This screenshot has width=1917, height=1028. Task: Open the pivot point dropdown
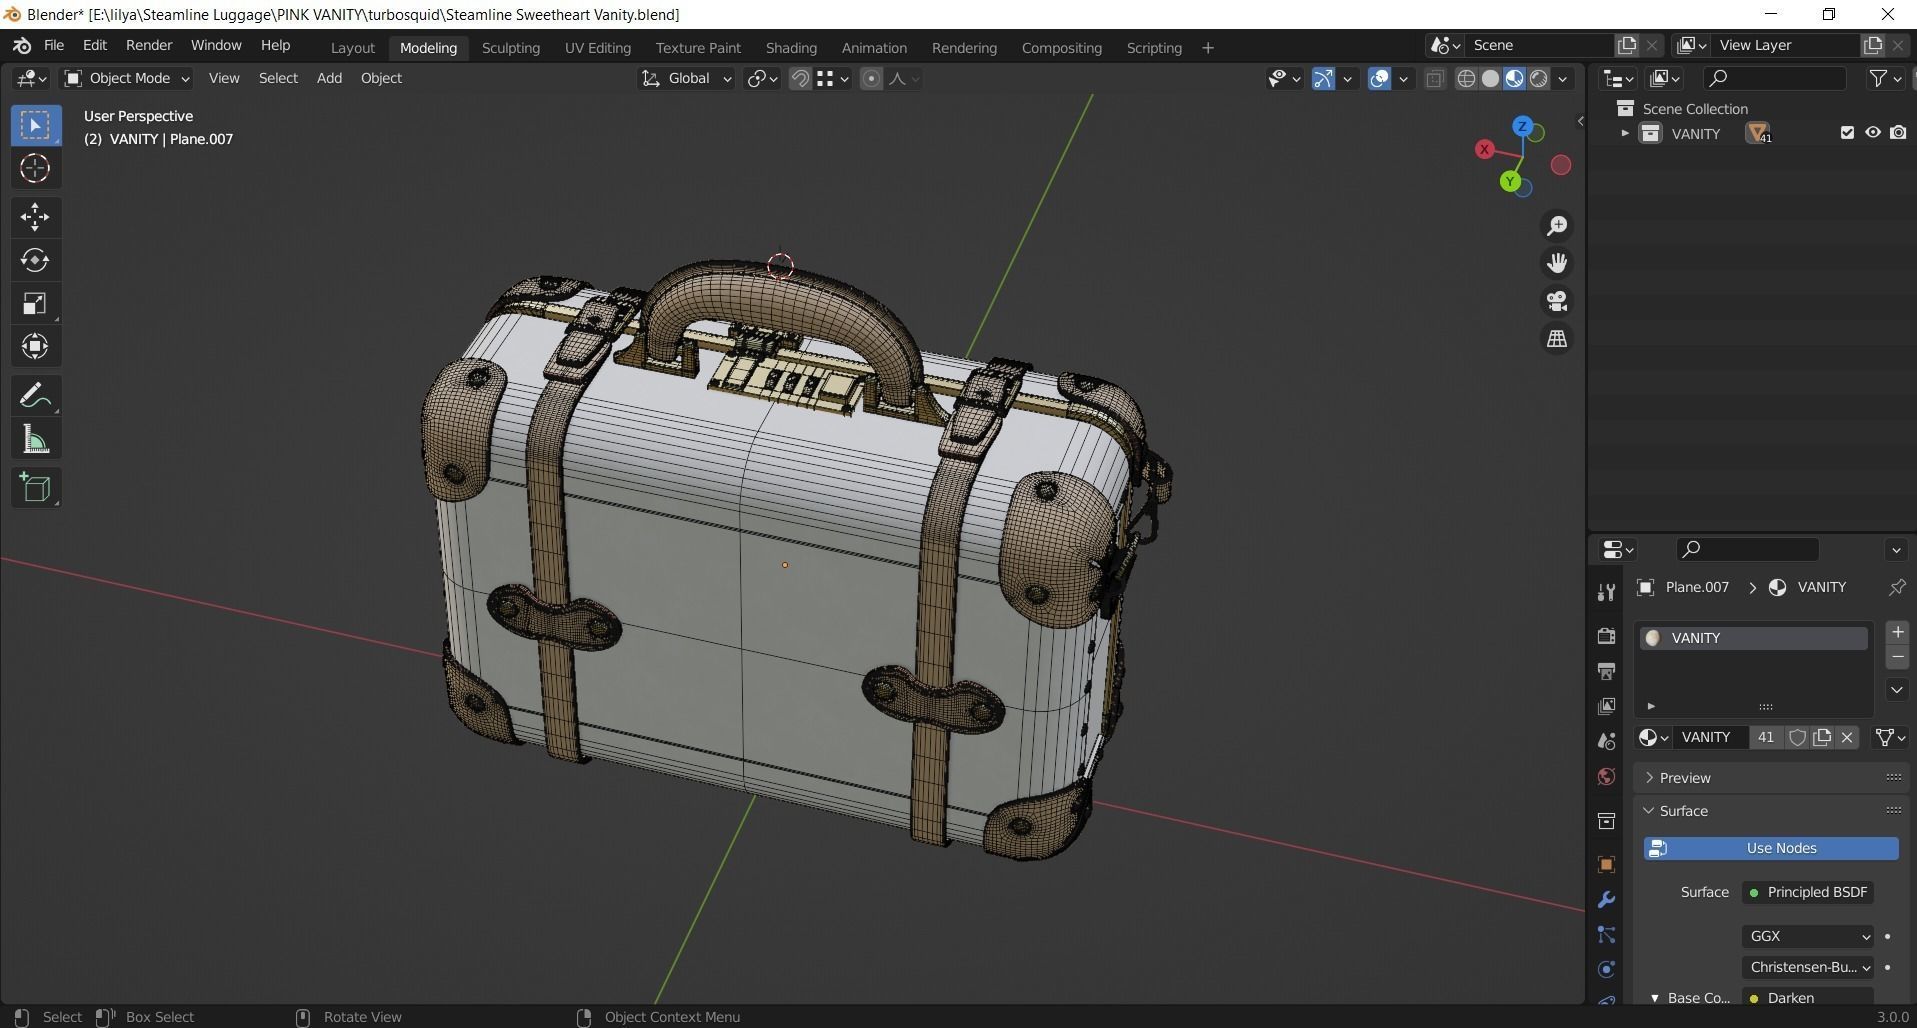[x=763, y=78]
